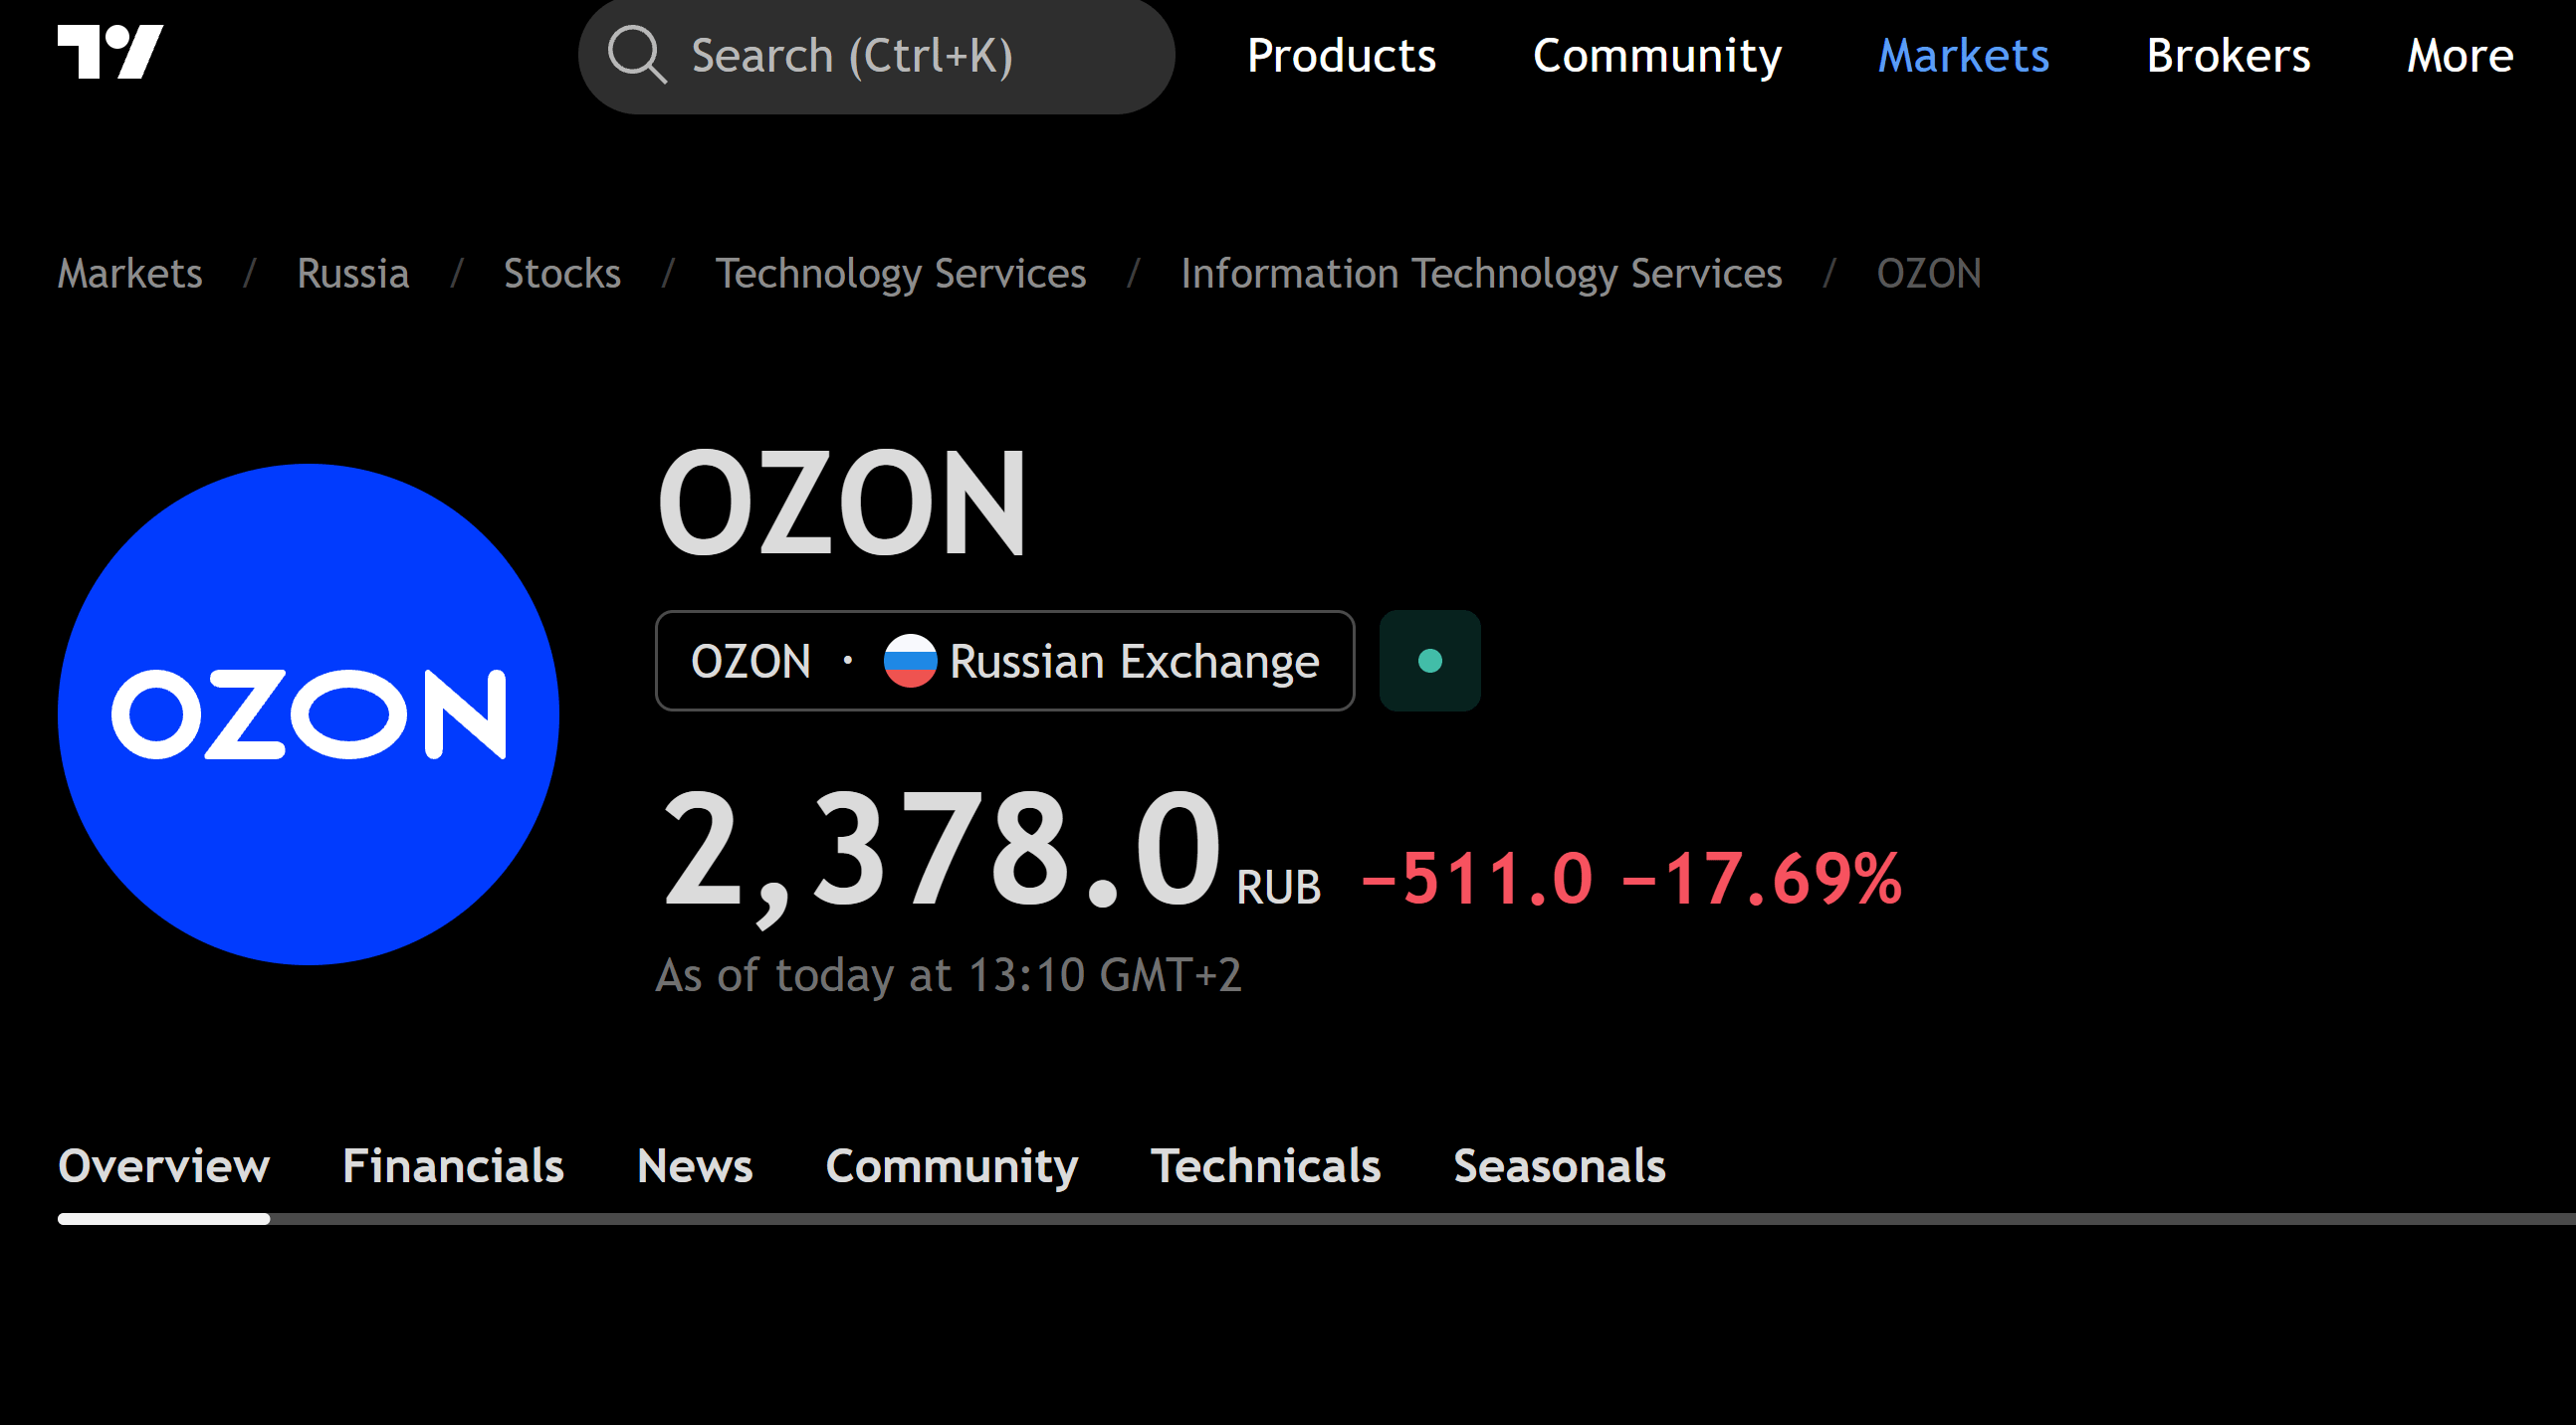Click the TradingView logo icon

pyautogui.click(x=110, y=52)
